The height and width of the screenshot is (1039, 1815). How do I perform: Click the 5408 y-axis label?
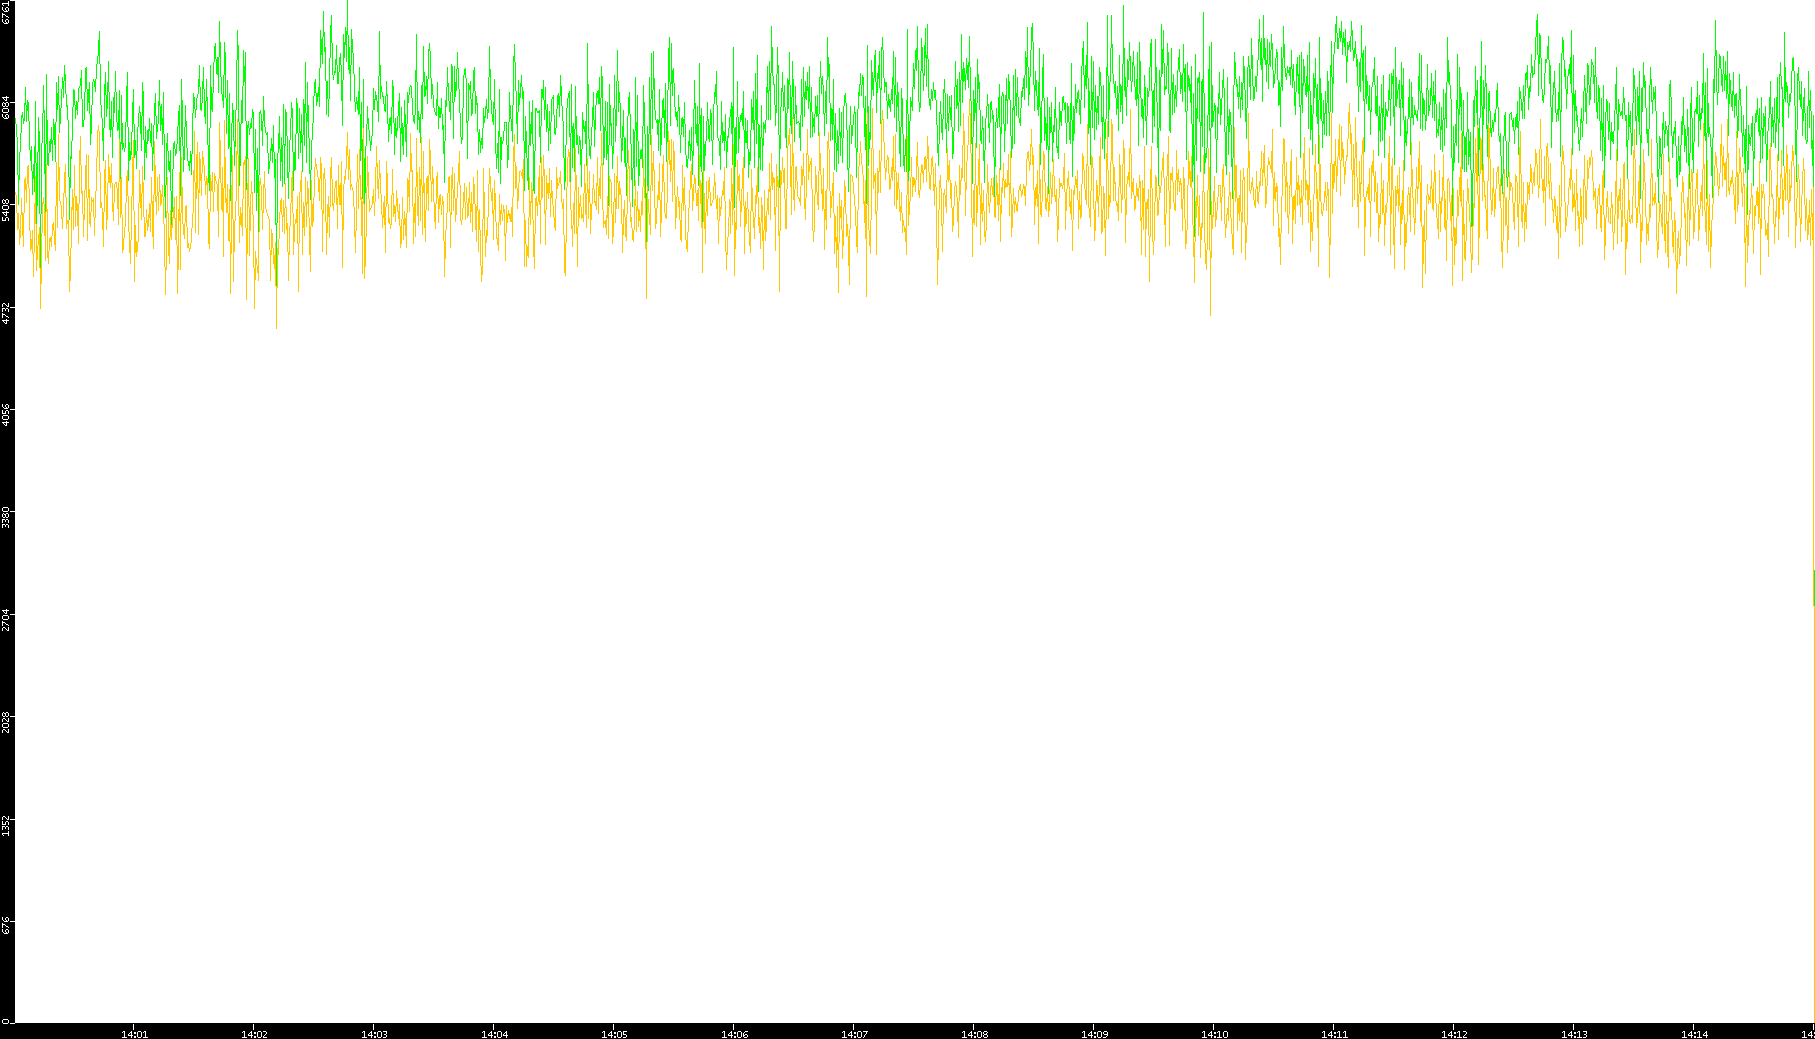(x=6, y=210)
